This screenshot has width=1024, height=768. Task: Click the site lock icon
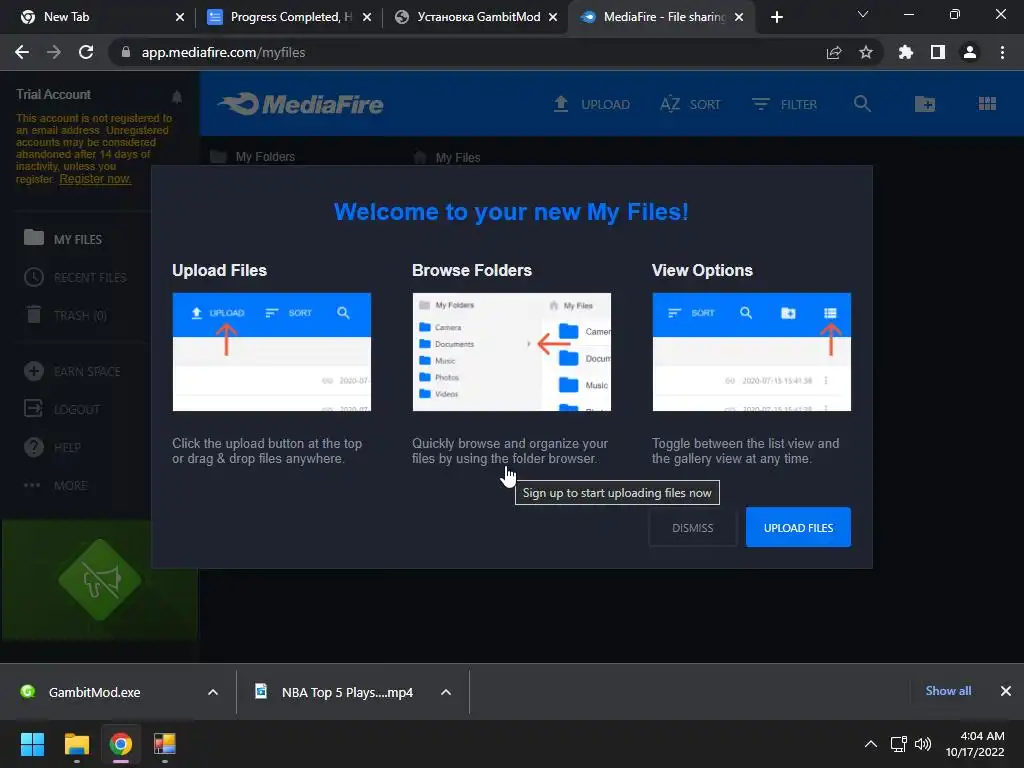[125, 52]
